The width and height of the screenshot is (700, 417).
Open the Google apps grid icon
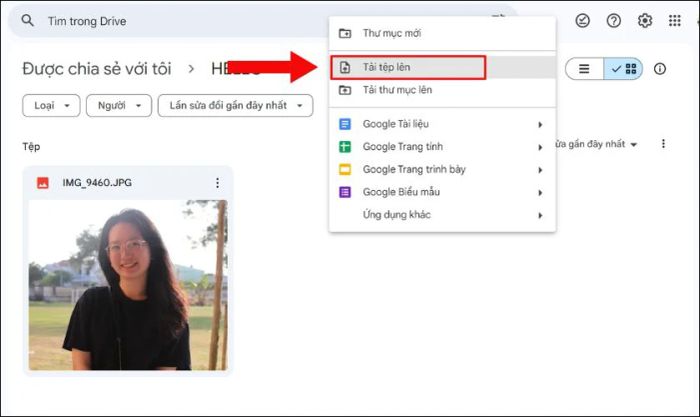click(x=675, y=21)
